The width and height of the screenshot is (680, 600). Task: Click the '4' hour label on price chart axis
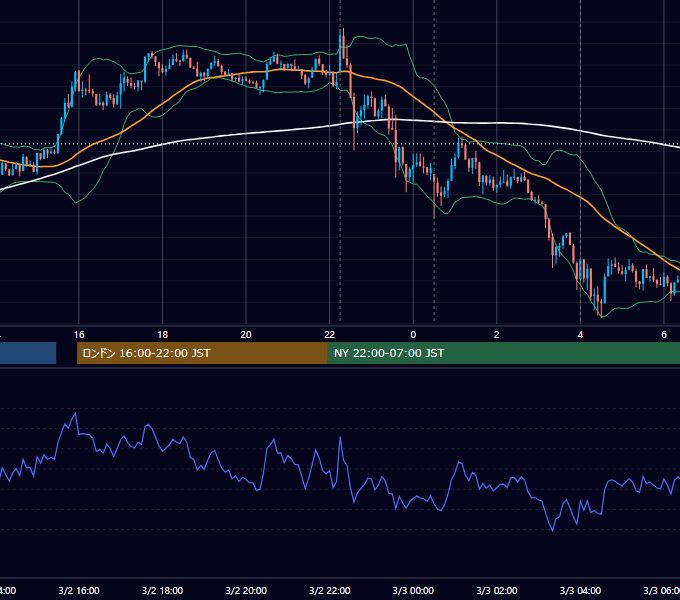coord(580,334)
